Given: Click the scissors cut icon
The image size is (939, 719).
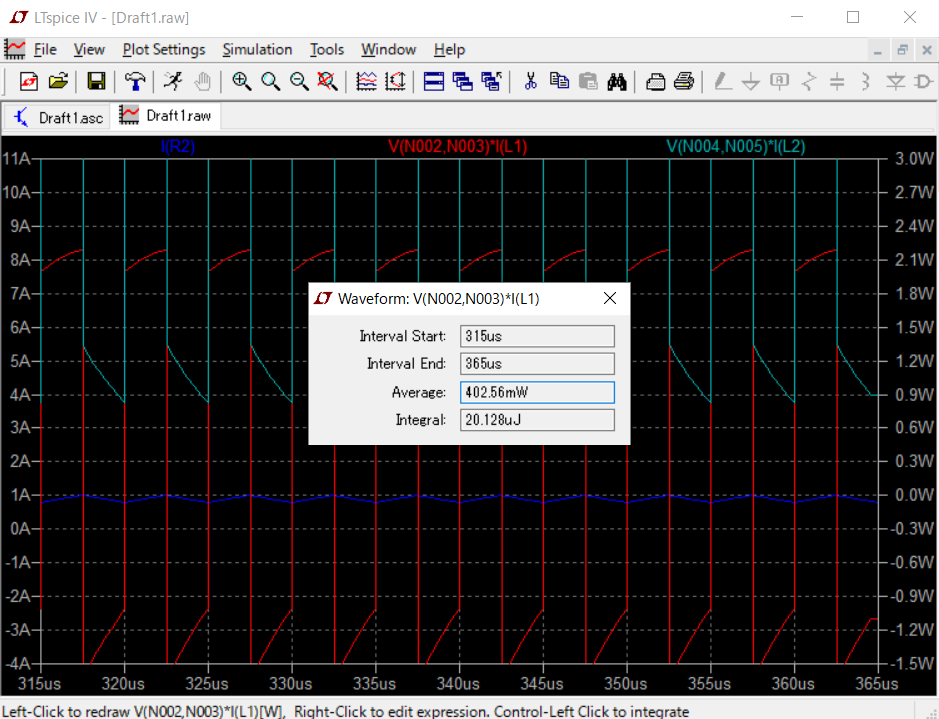Looking at the screenshot, I should (x=530, y=81).
